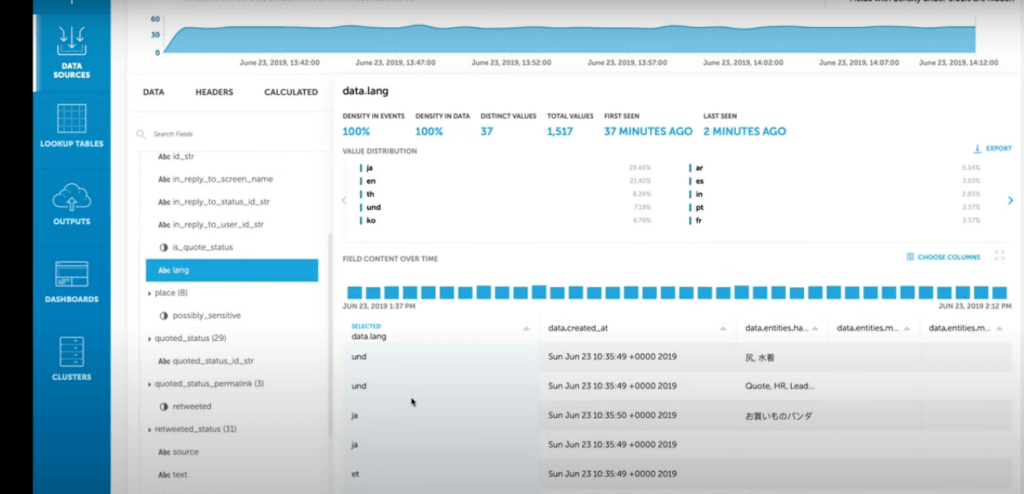This screenshot has height=494, width=1024.
Task: Click last bar in field content timeline
Action: 999,293
